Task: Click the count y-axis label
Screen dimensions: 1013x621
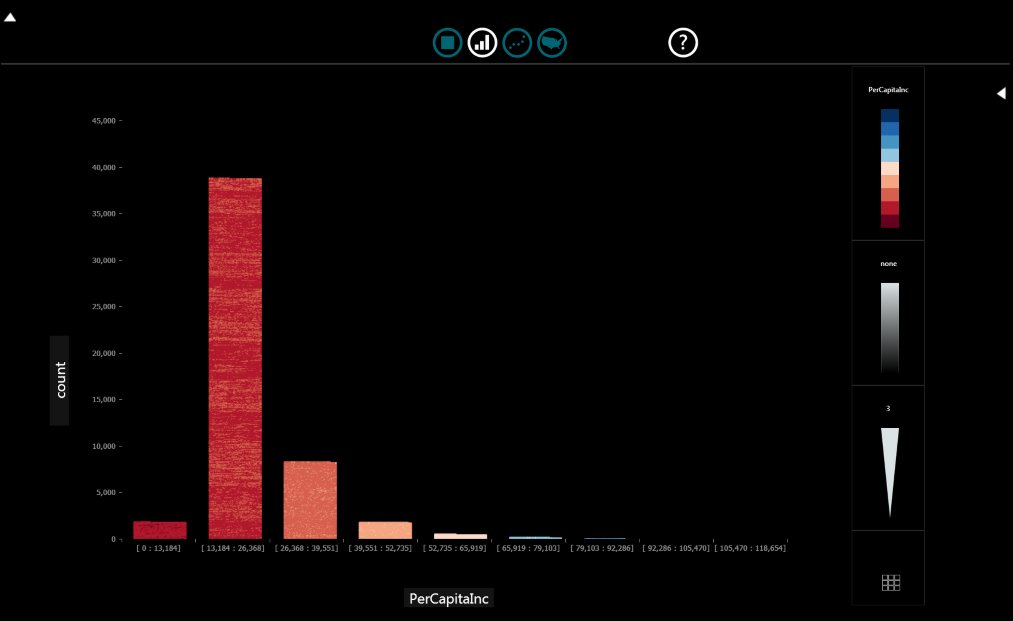Action: click(x=60, y=380)
